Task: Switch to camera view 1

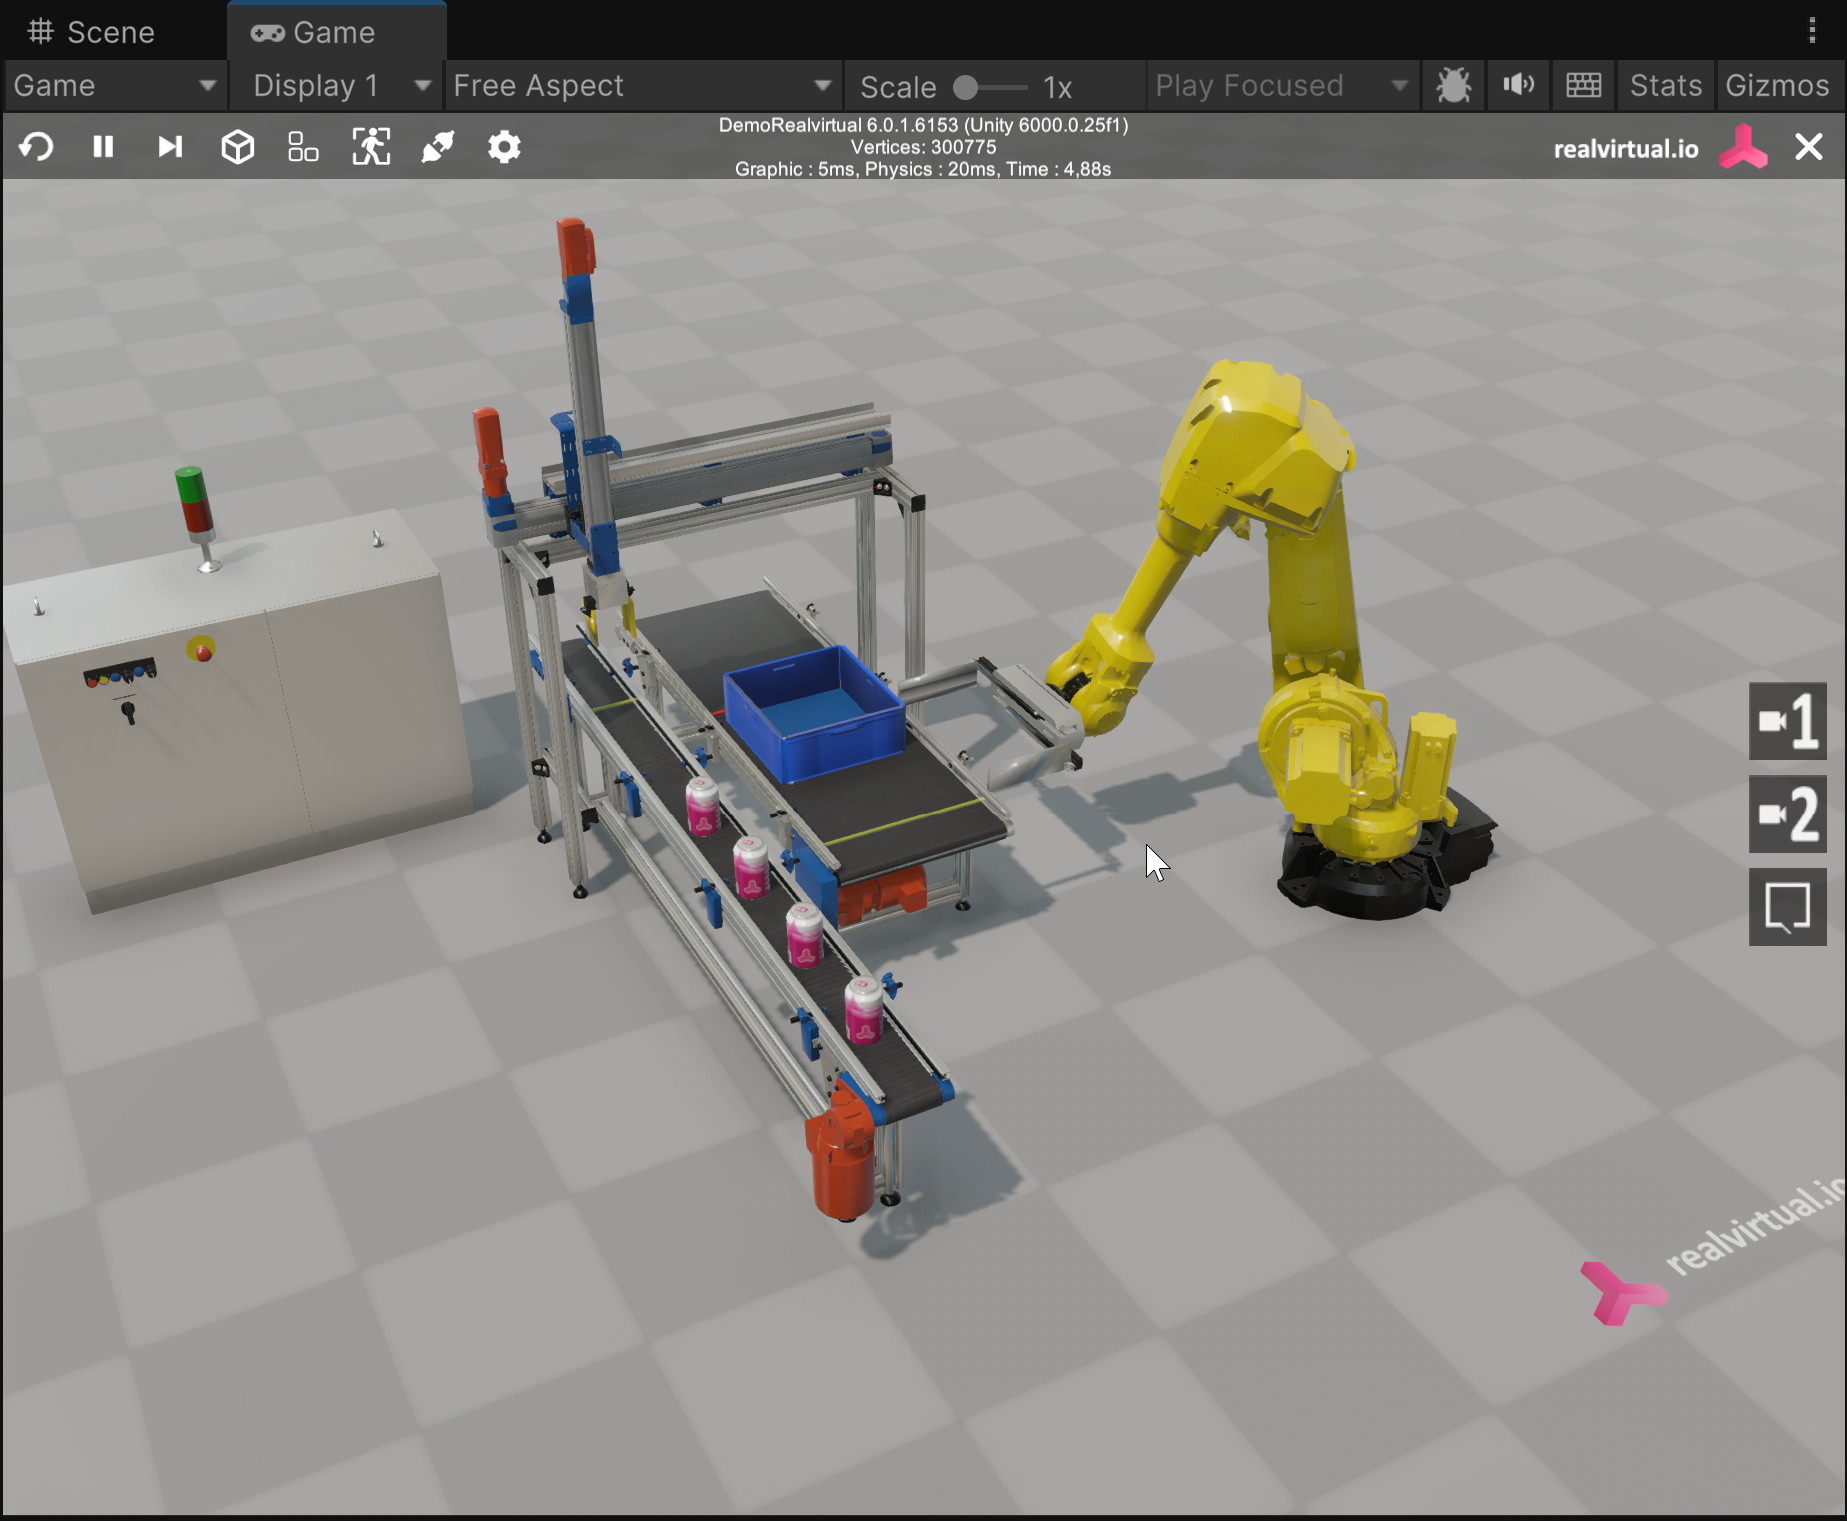Action: pos(1787,721)
